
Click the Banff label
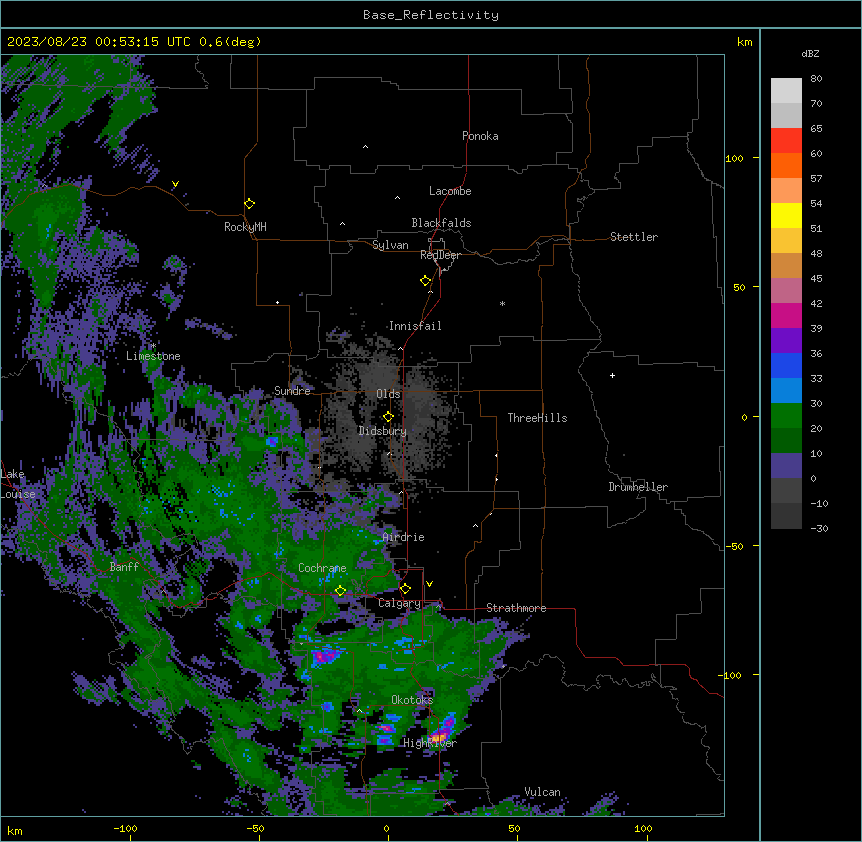tap(124, 567)
